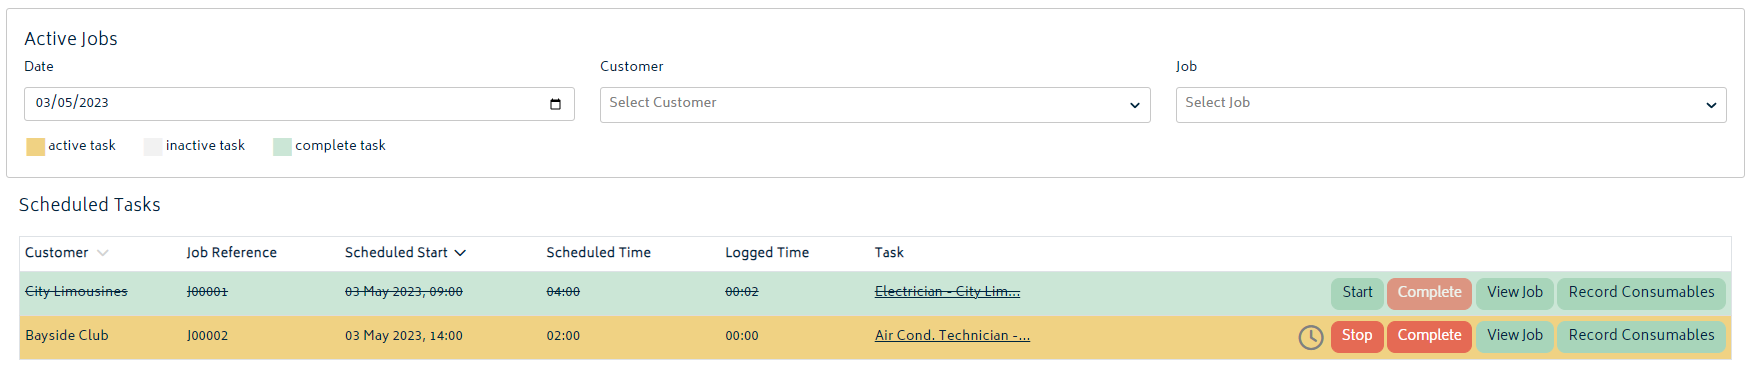Click the green complete task legend swatch
Image resolution: width=1761 pixels, height=377 pixels.
click(282, 147)
